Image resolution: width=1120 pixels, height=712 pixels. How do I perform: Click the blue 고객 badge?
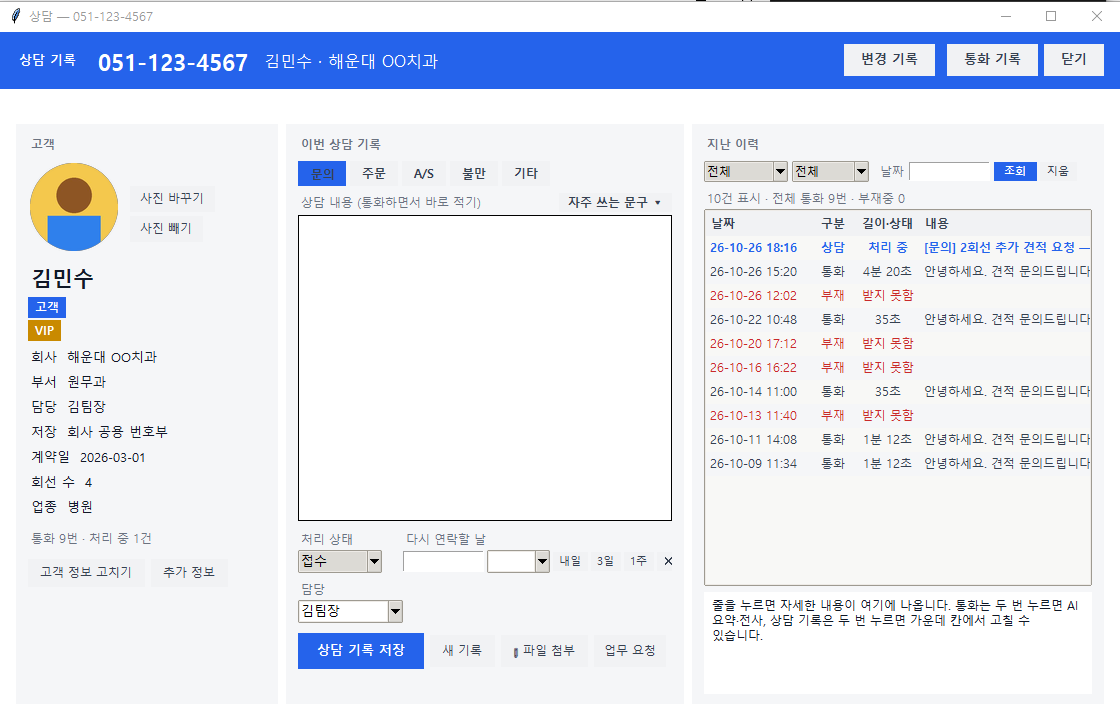[47, 307]
